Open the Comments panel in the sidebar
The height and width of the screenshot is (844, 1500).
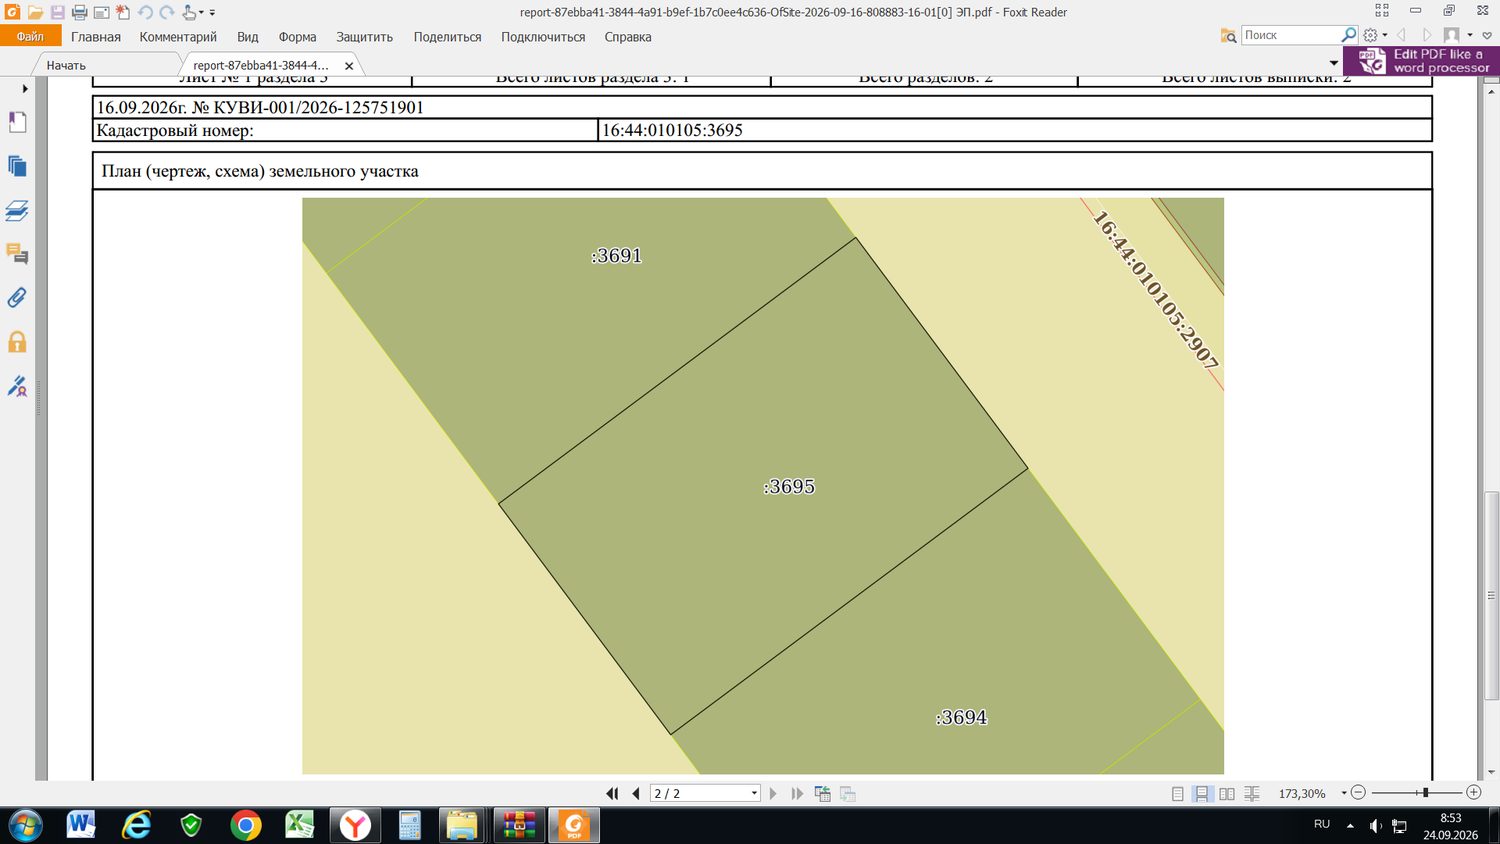click(17, 254)
